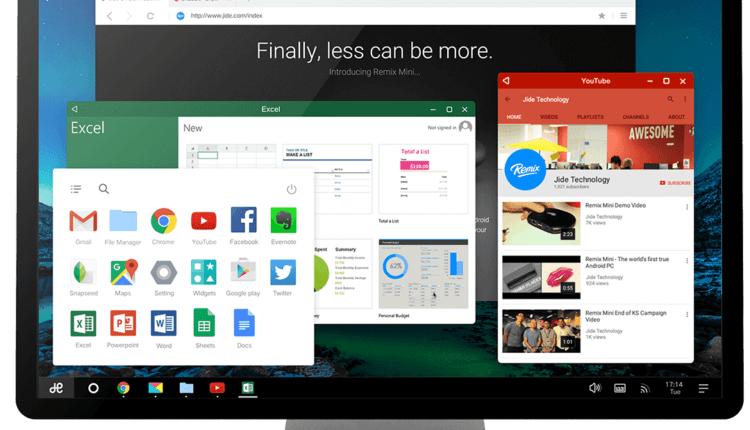
Task: Open the volume control in system tray
Action: coord(595,388)
